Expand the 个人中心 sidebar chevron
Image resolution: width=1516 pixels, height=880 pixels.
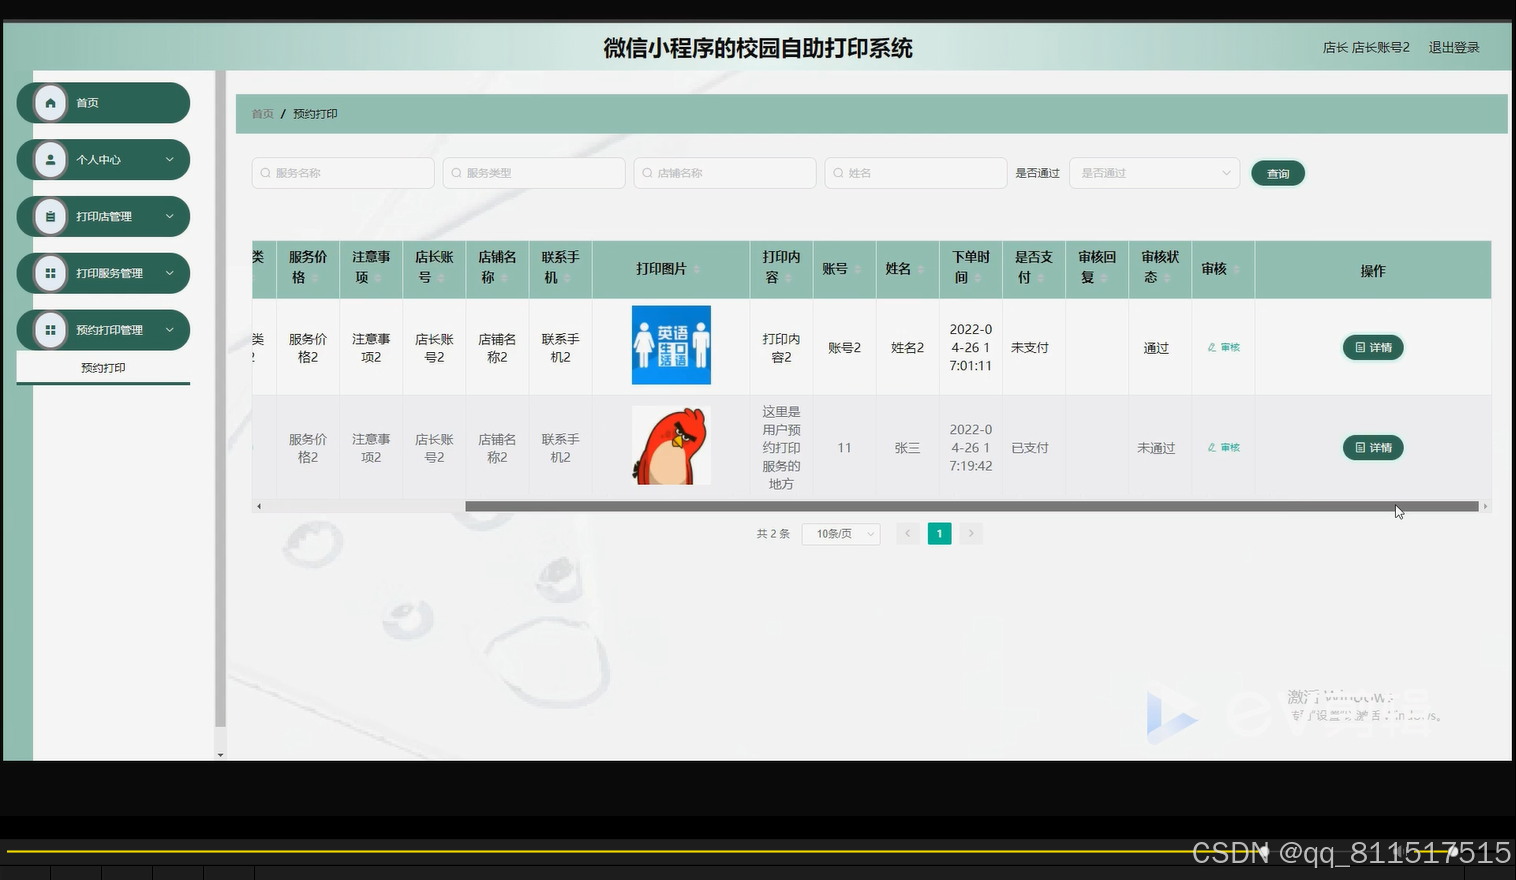click(170, 159)
